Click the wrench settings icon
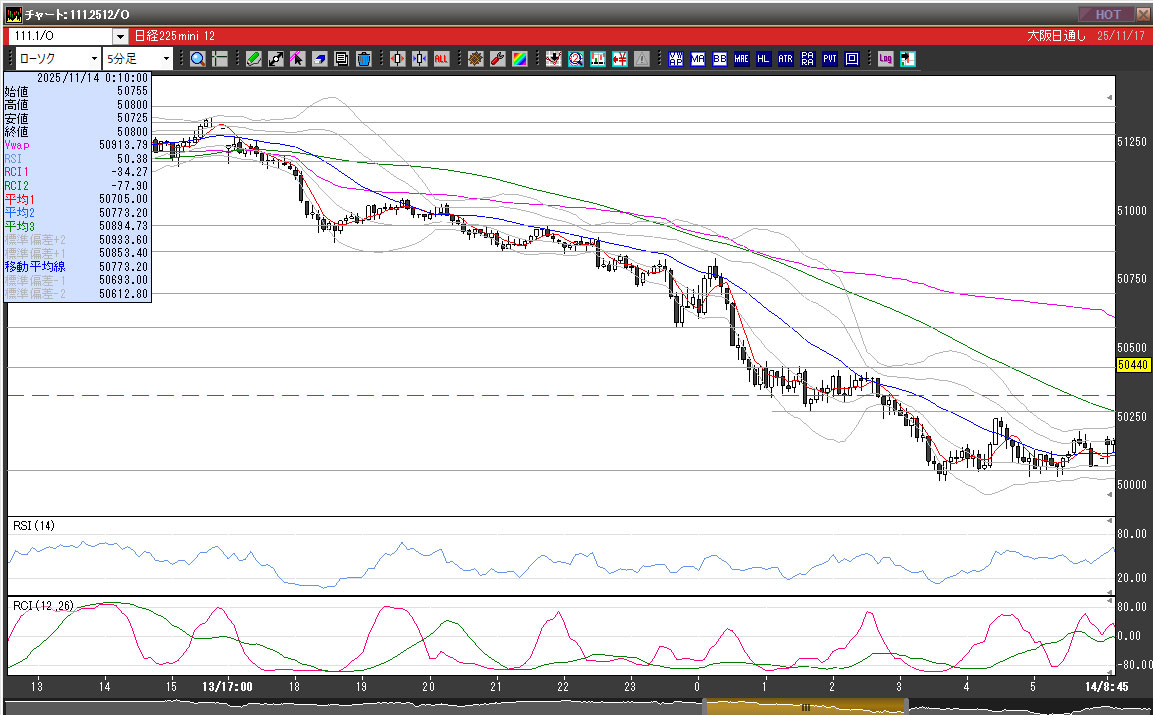Image resolution: width=1153 pixels, height=715 pixels. 497,59
